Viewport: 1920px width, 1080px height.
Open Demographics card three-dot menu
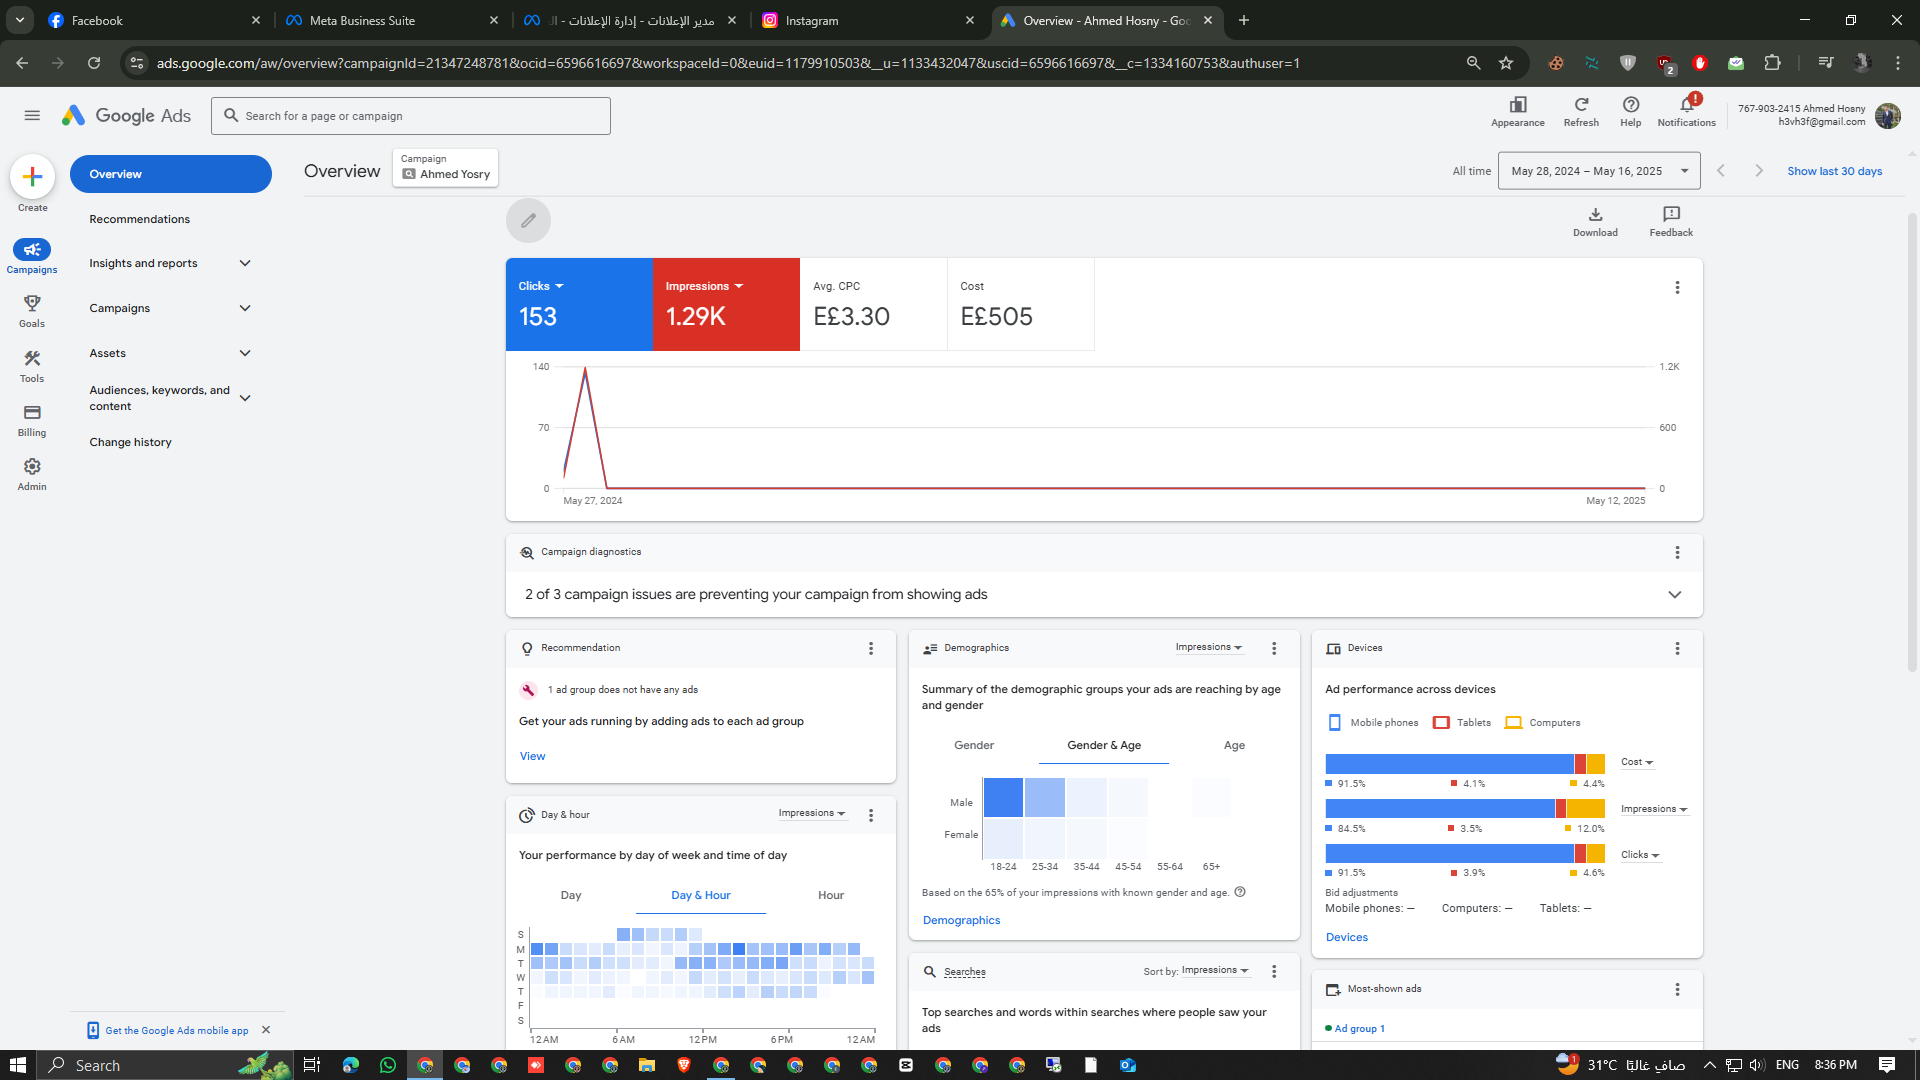(1274, 648)
